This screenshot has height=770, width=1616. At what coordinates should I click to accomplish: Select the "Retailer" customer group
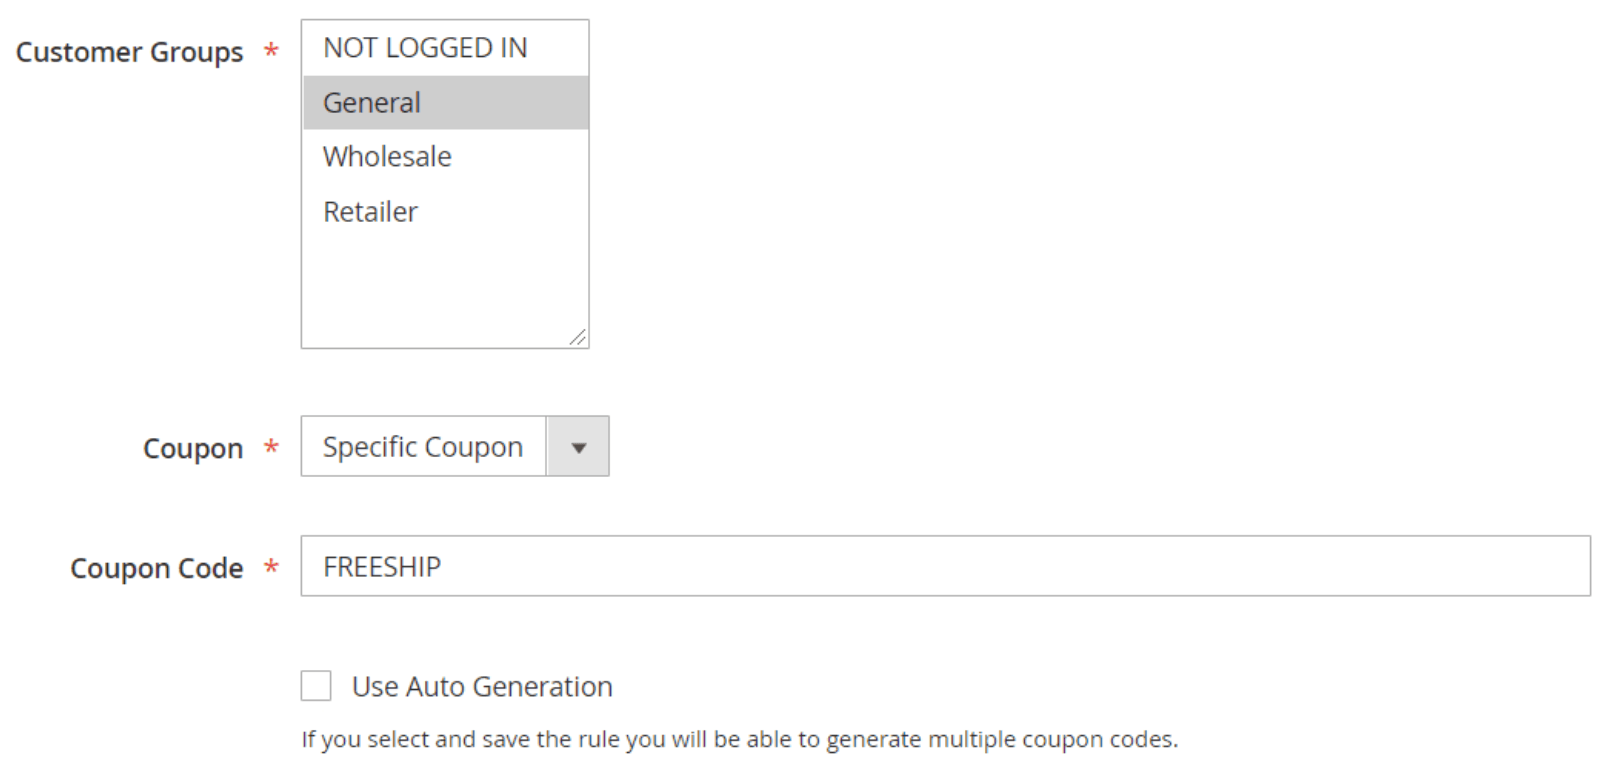click(369, 210)
